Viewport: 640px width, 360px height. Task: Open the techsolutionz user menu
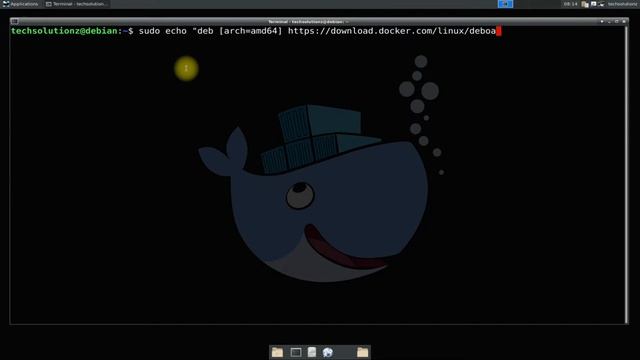(x=623, y=4)
